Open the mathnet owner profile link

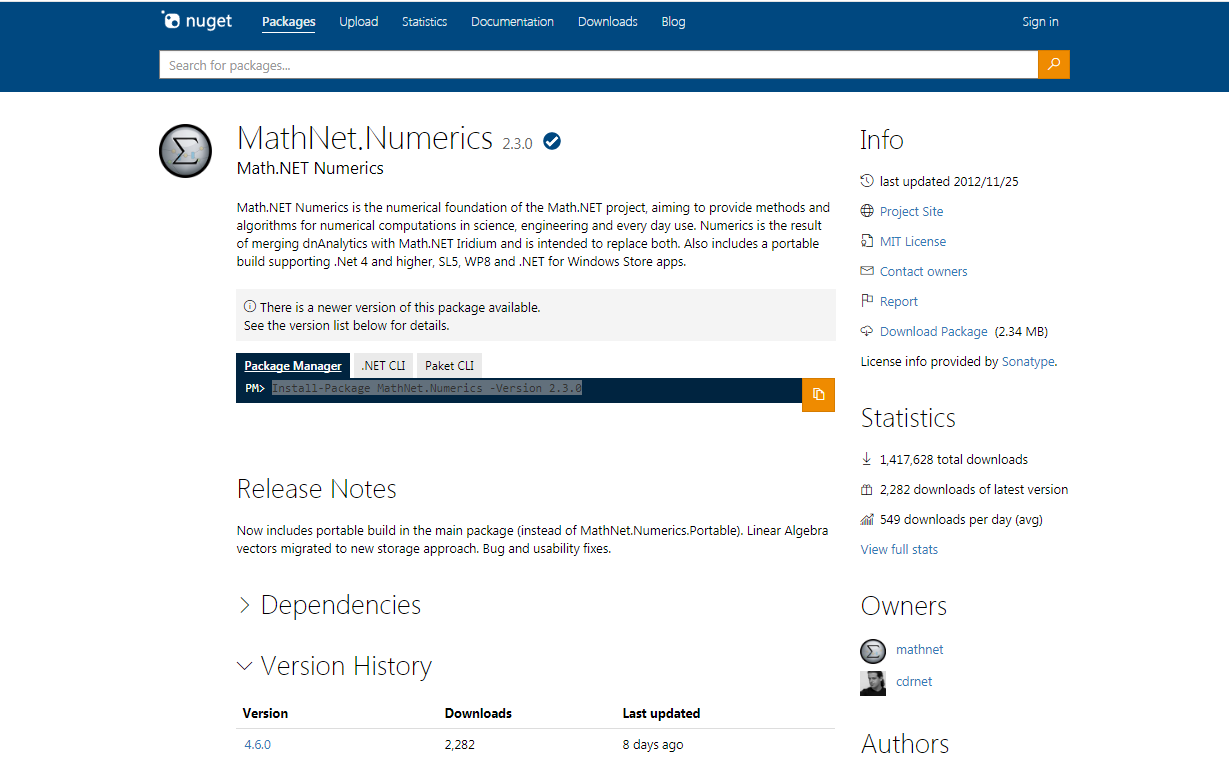point(919,650)
